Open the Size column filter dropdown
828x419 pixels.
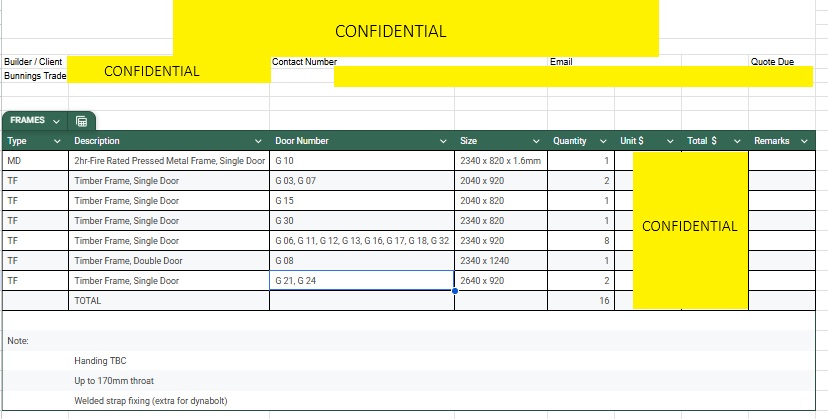(537, 141)
